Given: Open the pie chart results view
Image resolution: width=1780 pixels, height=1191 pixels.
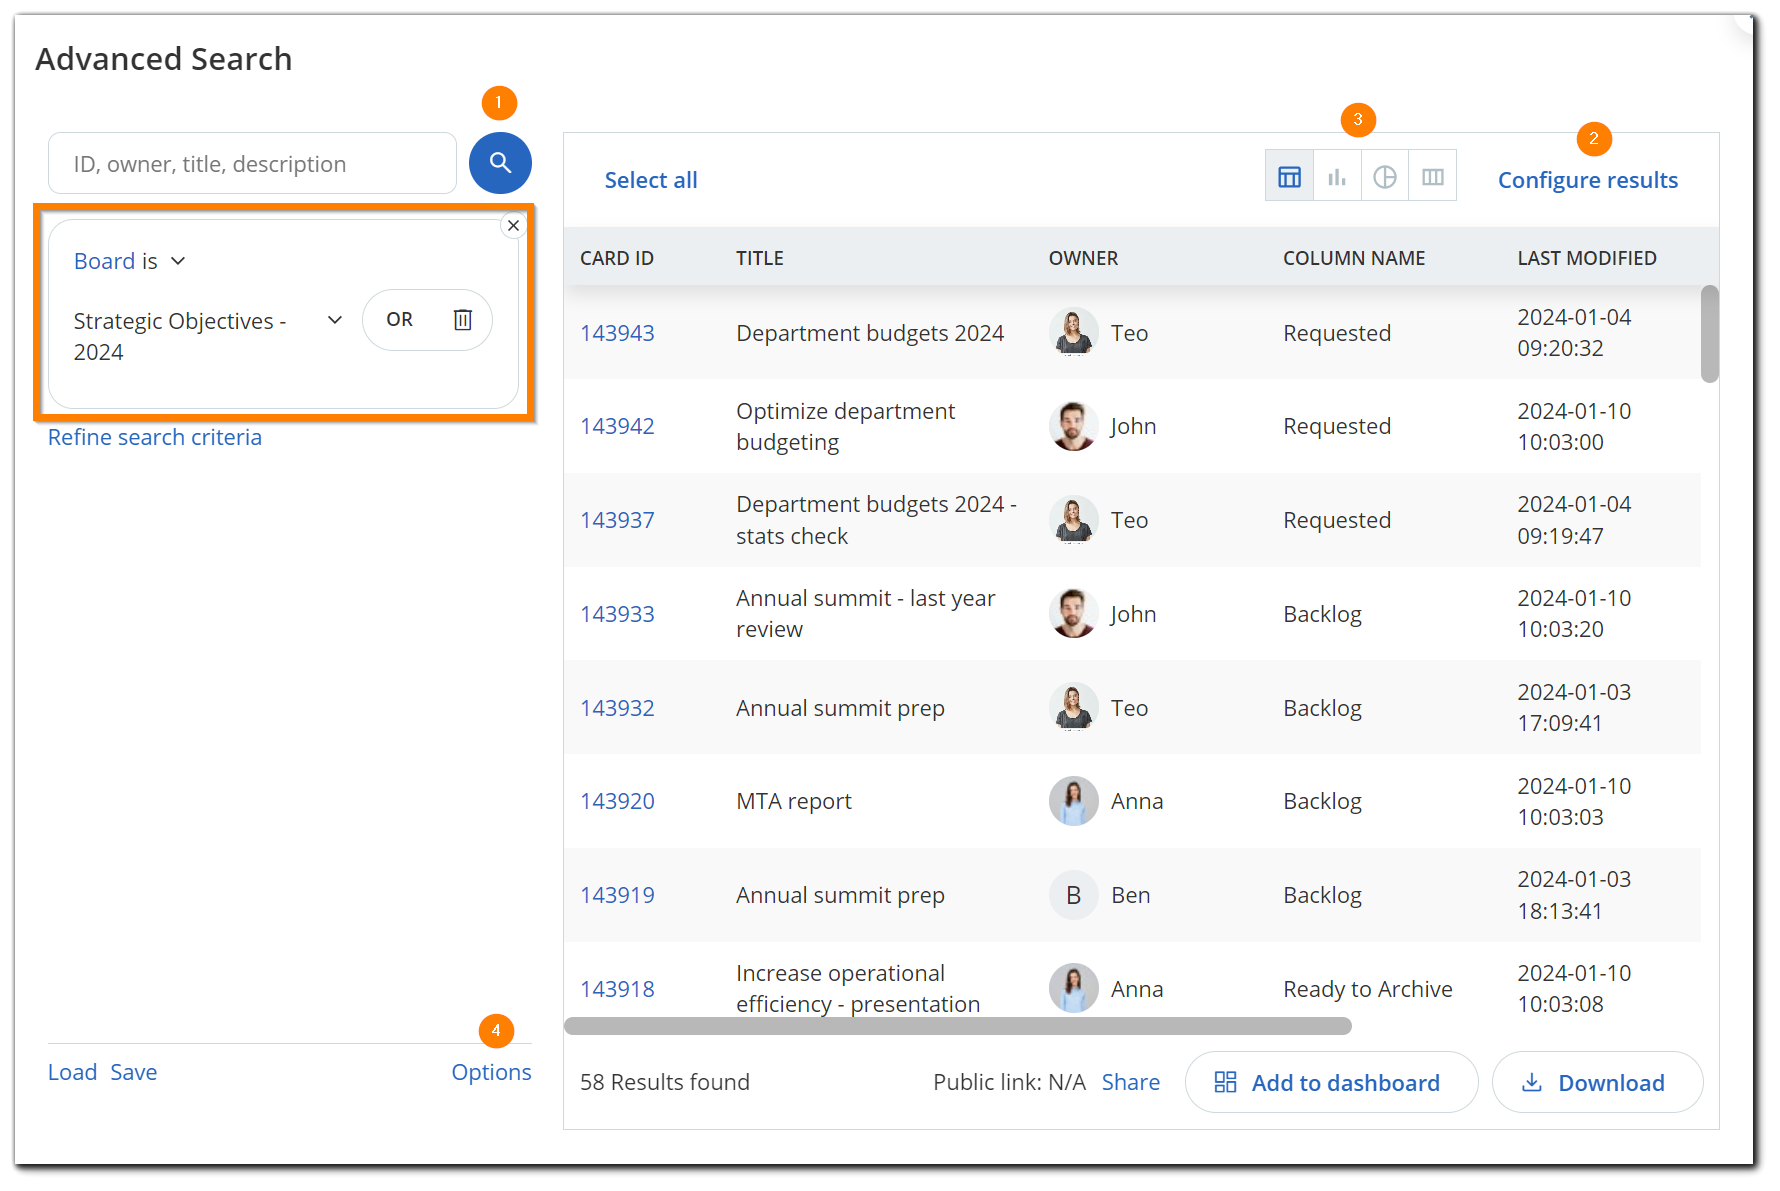Looking at the screenshot, I should (1385, 175).
